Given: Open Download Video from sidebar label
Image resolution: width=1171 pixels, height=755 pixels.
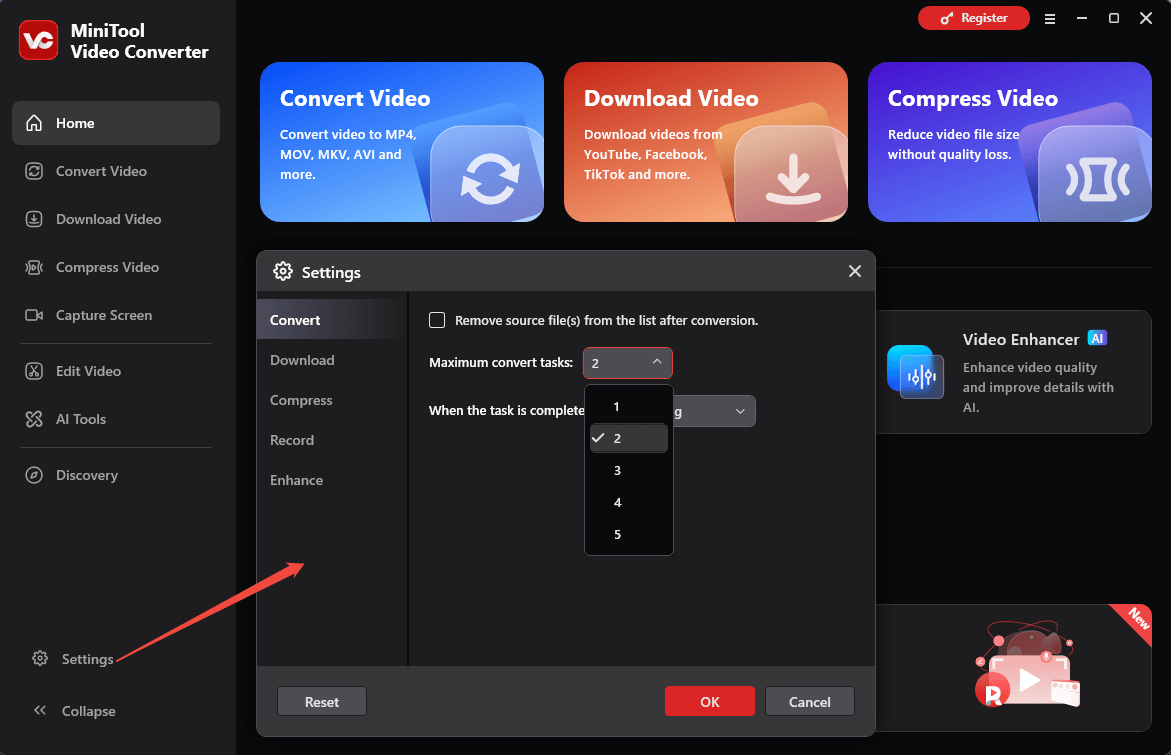Looking at the screenshot, I should (108, 219).
